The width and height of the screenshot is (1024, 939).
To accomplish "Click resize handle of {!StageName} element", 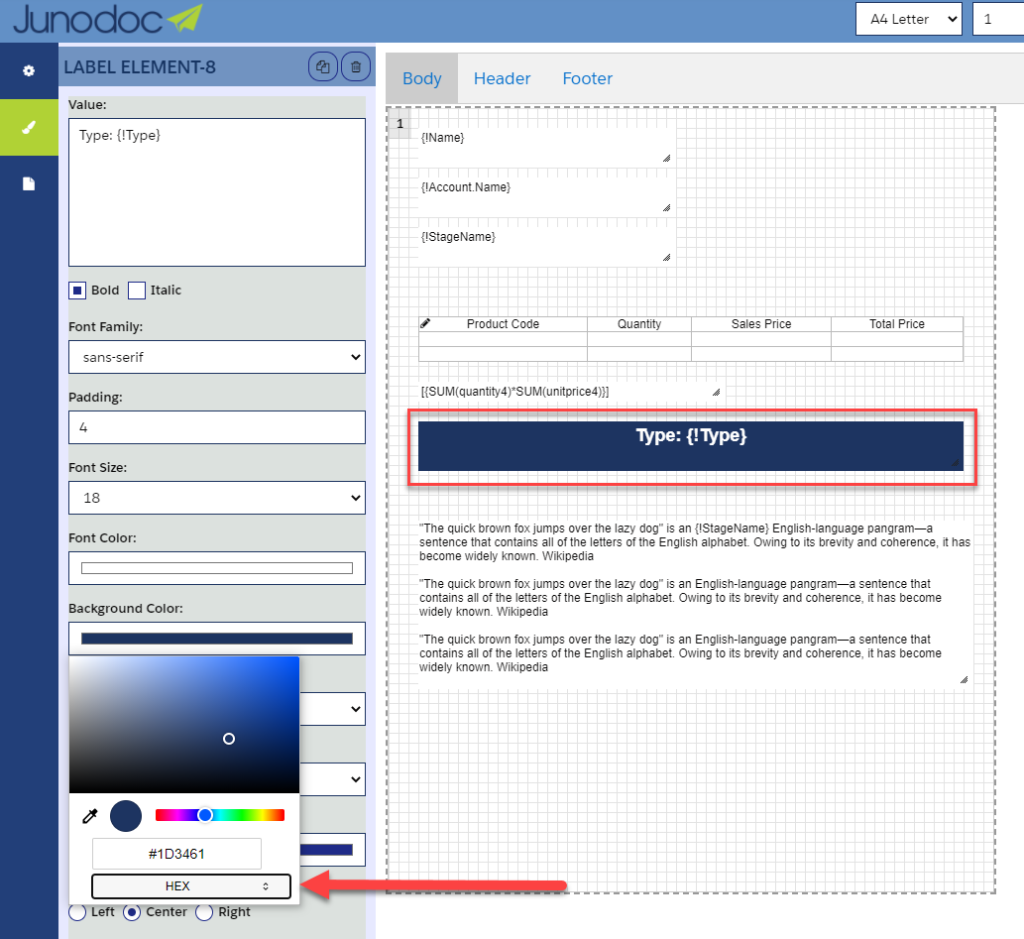I will (666, 257).
